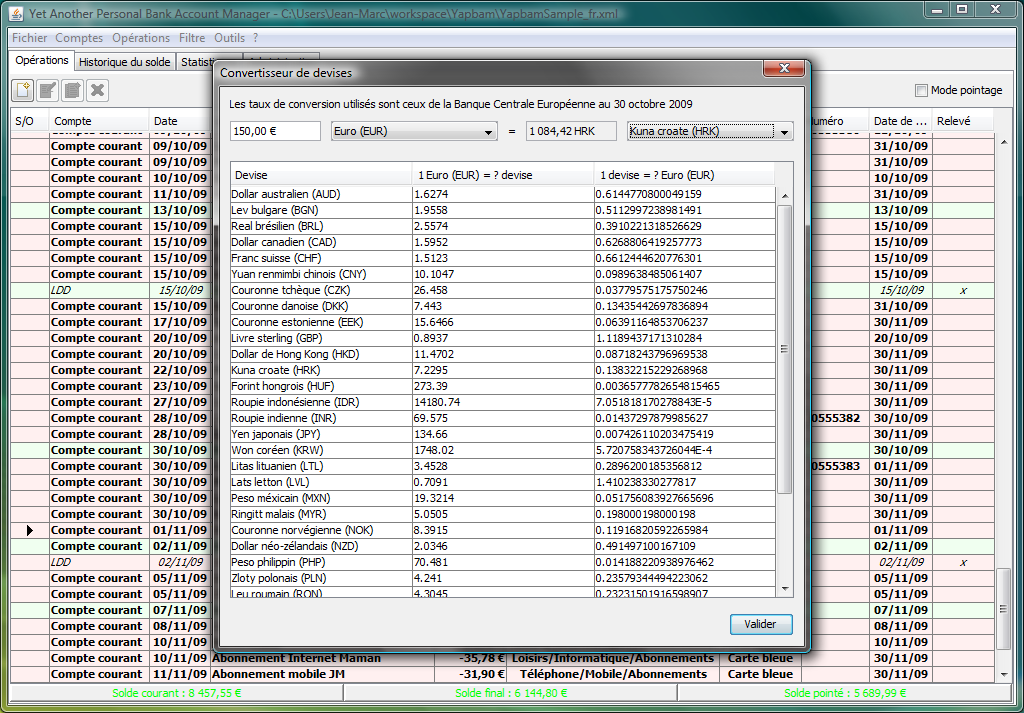
Task: Open the ? help menu
Action: pos(255,38)
